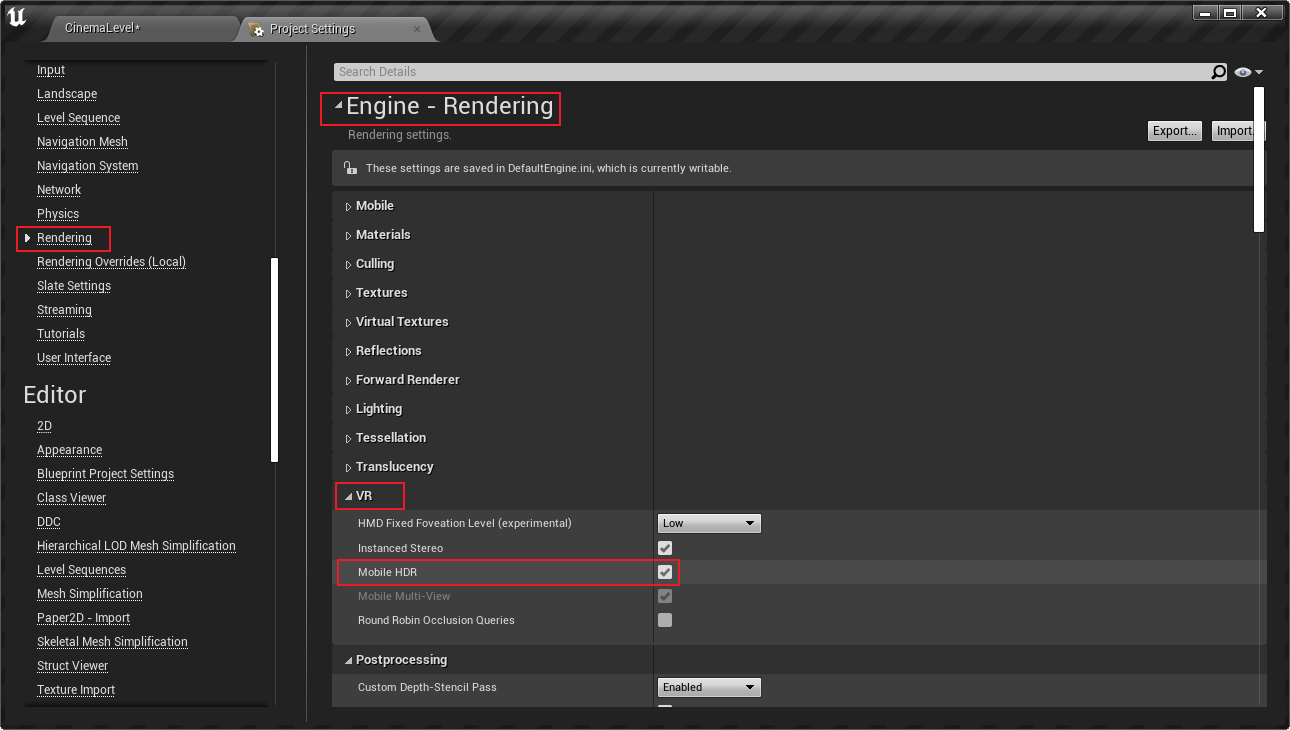Collapse the Engine - Rendering header
1290x730 pixels.
pyautogui.click(x=339, y=105)
